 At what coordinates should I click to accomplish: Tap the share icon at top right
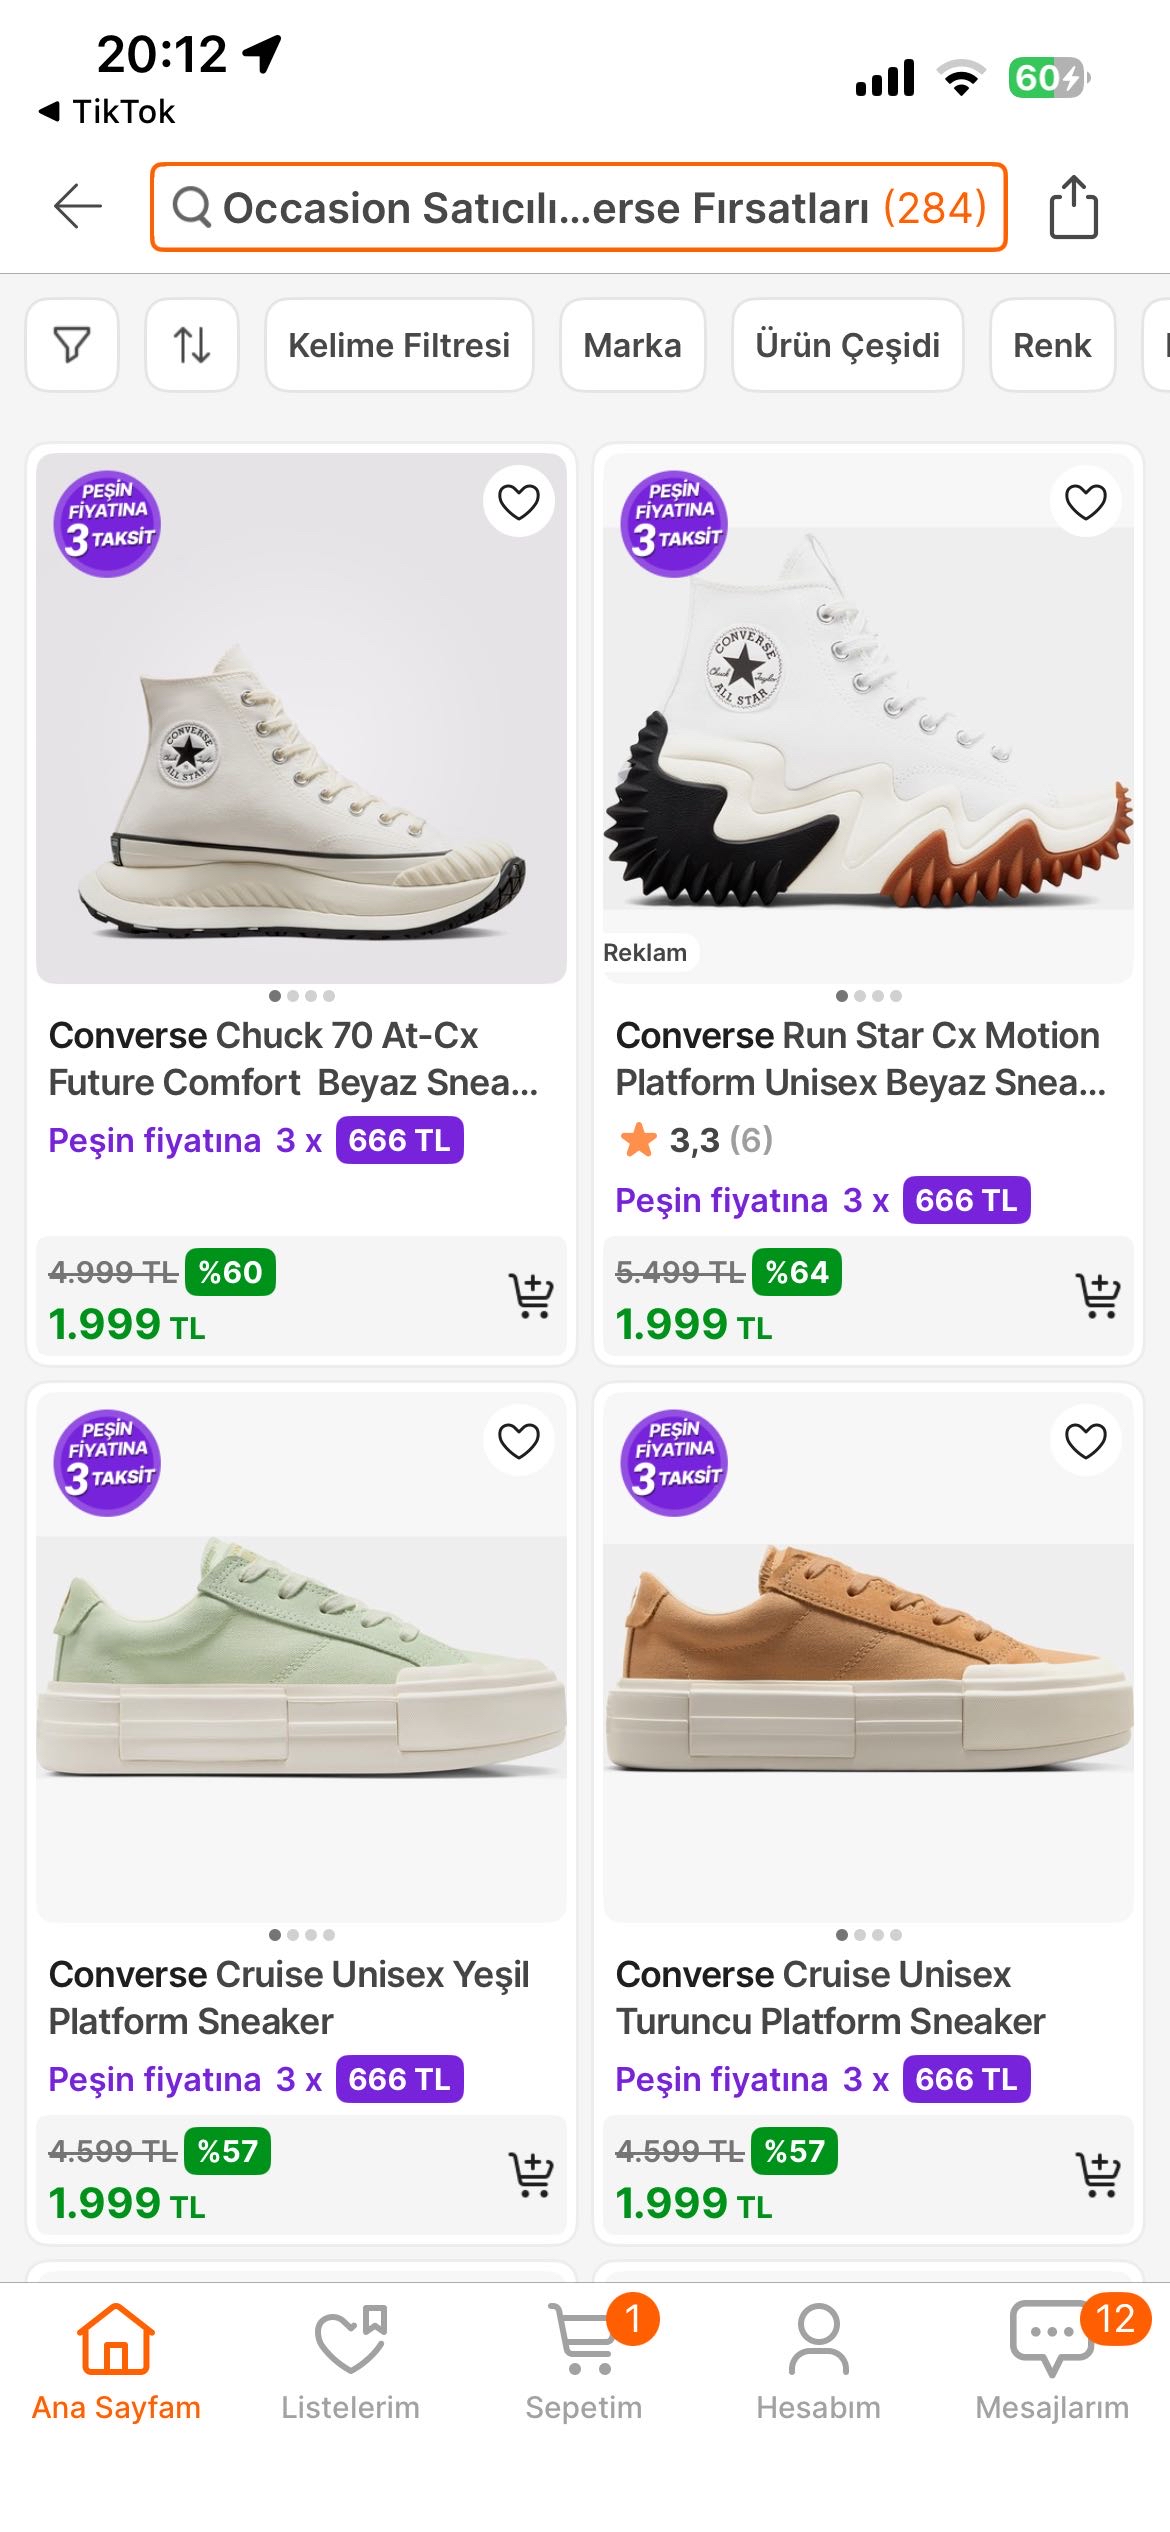(1073, 207)
